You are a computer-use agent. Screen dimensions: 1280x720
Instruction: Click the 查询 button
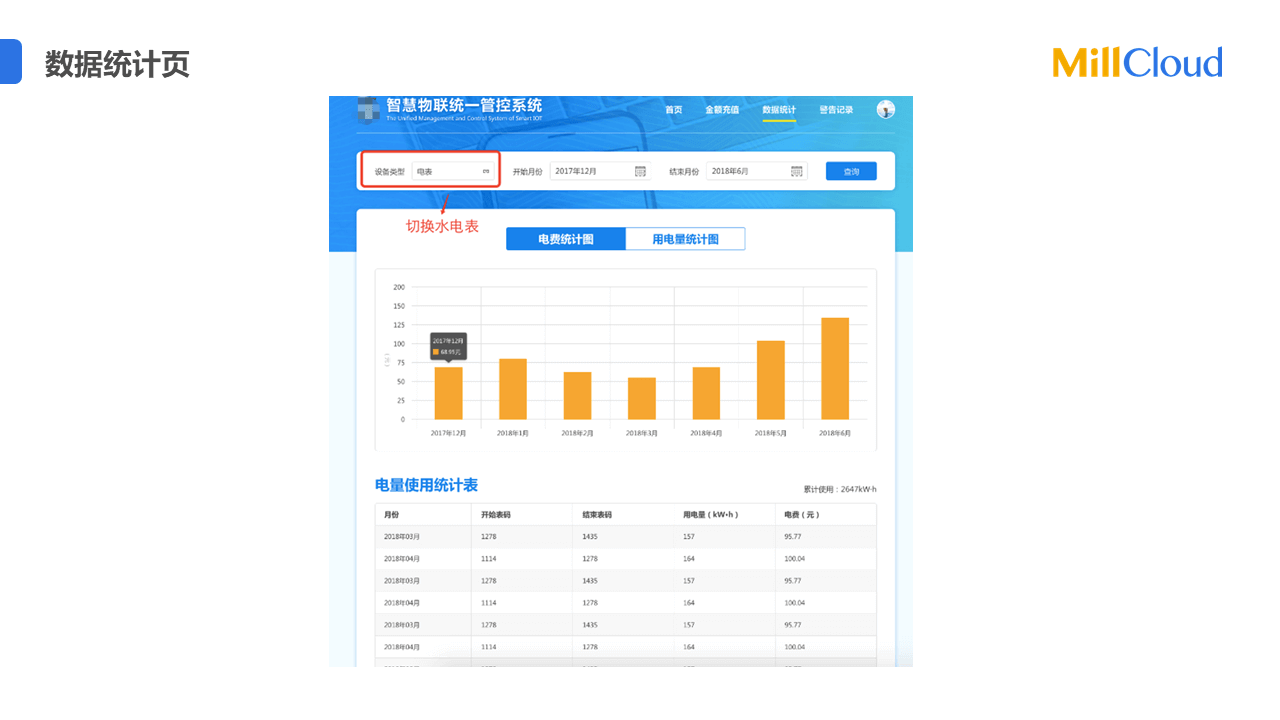[851, 171]
